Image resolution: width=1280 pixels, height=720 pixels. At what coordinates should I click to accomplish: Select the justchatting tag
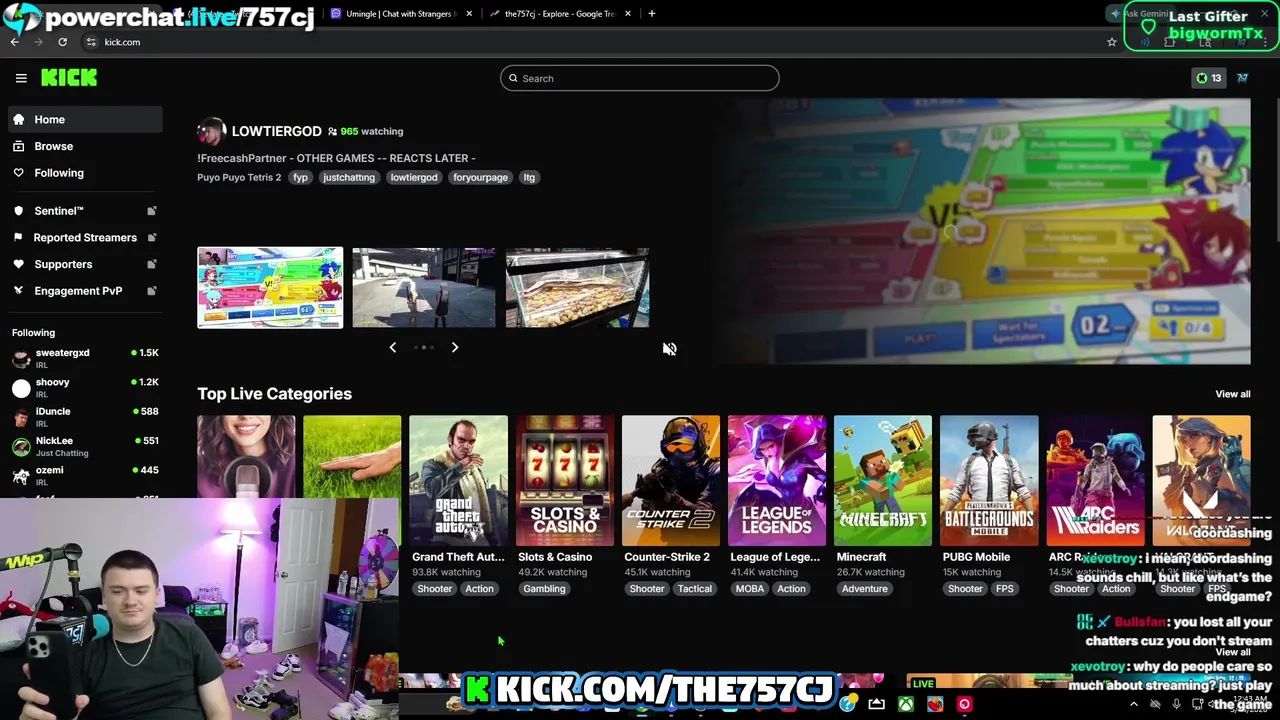click(348, 177)
